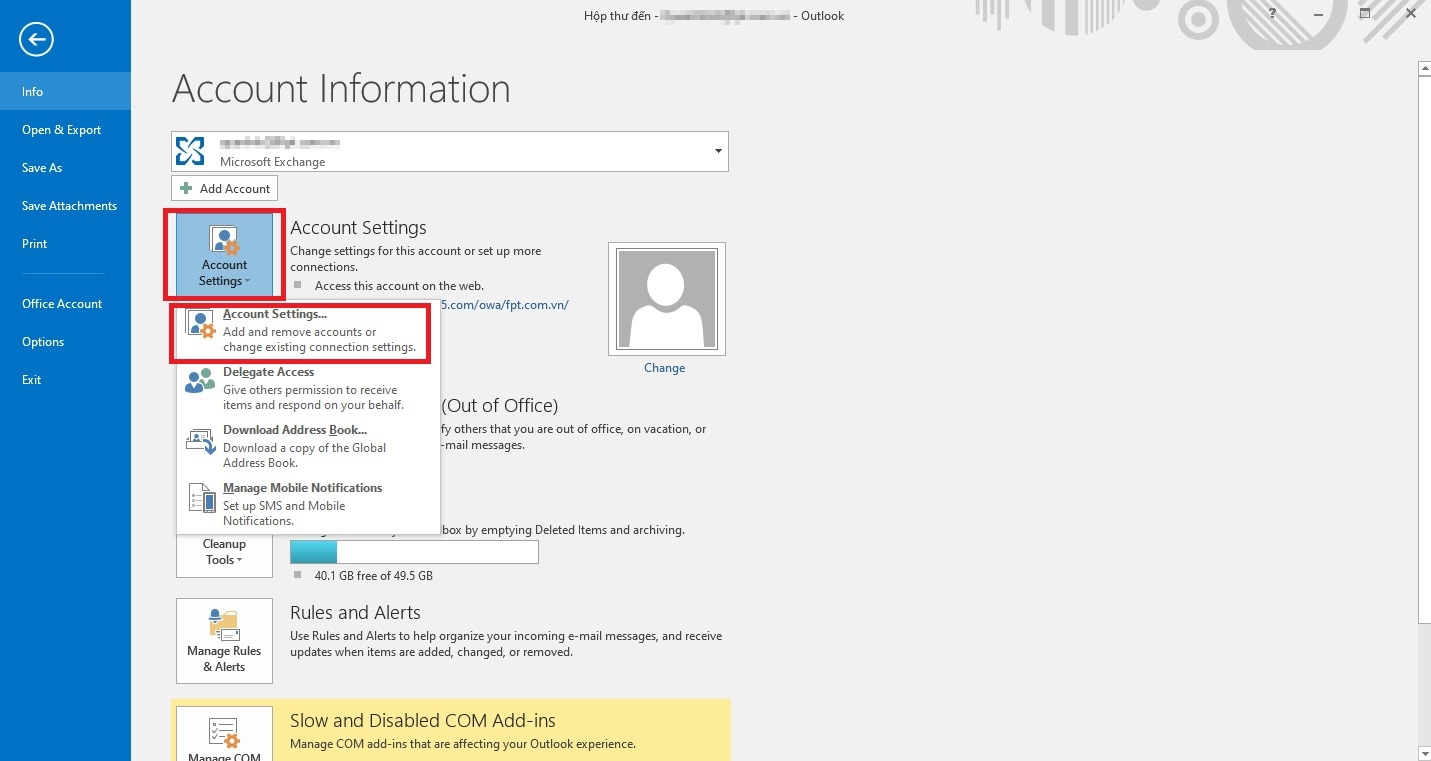The height and width of the screenshot is (761, 1431).
Task: Click the Manage Mobile Notifications icon
Action: tap(199, 497)
